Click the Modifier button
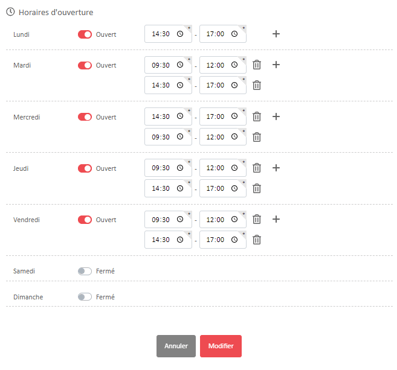The image size is (397, 370). pyautogui.click(x=221, y=346)
